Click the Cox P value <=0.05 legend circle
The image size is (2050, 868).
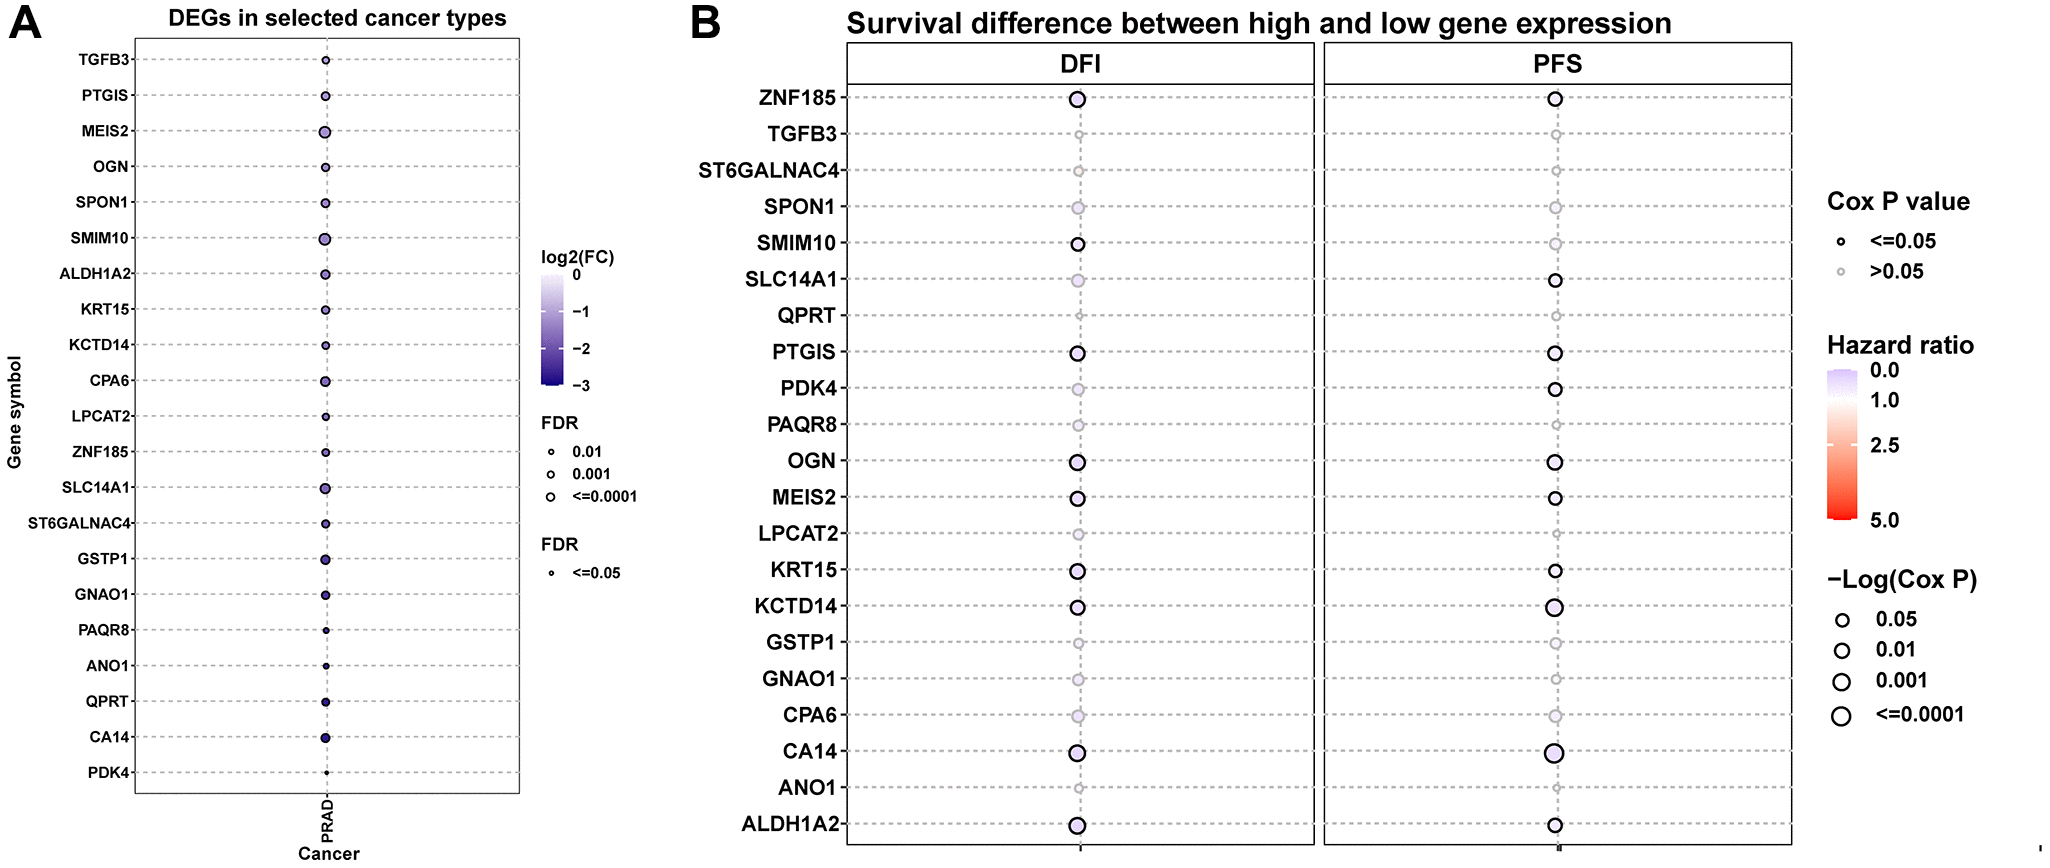1841,242
